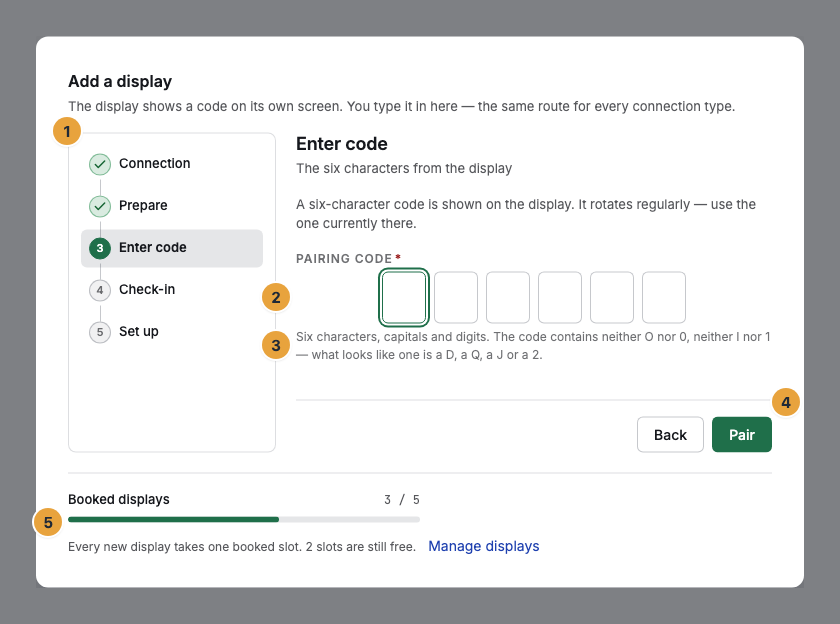Click the Booked displays progress bar

[244, 520]
